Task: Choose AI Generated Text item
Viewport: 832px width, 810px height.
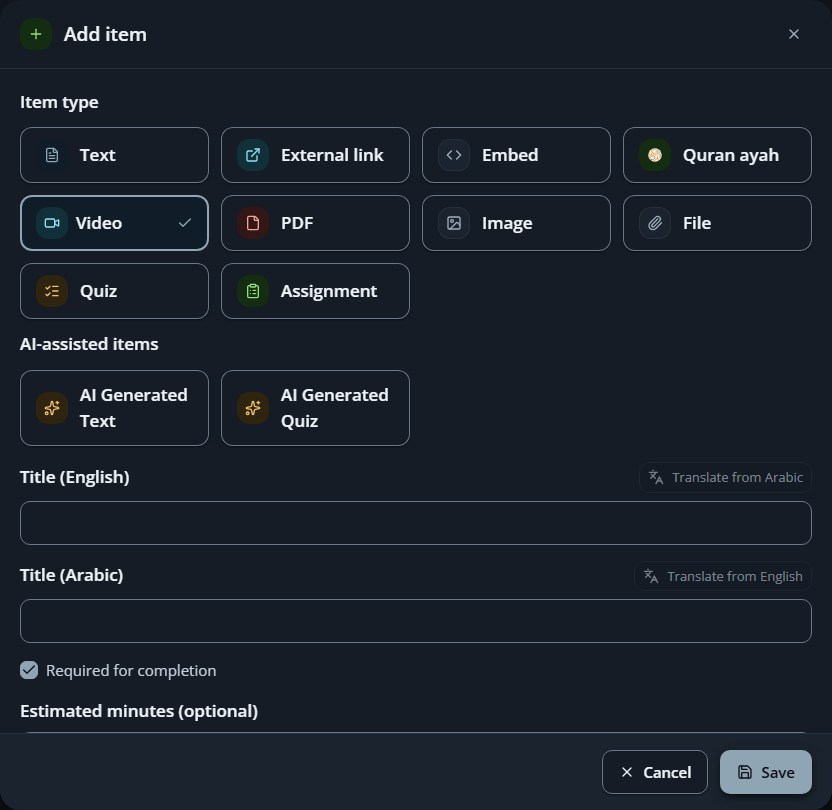Action: tap(114, 408)
